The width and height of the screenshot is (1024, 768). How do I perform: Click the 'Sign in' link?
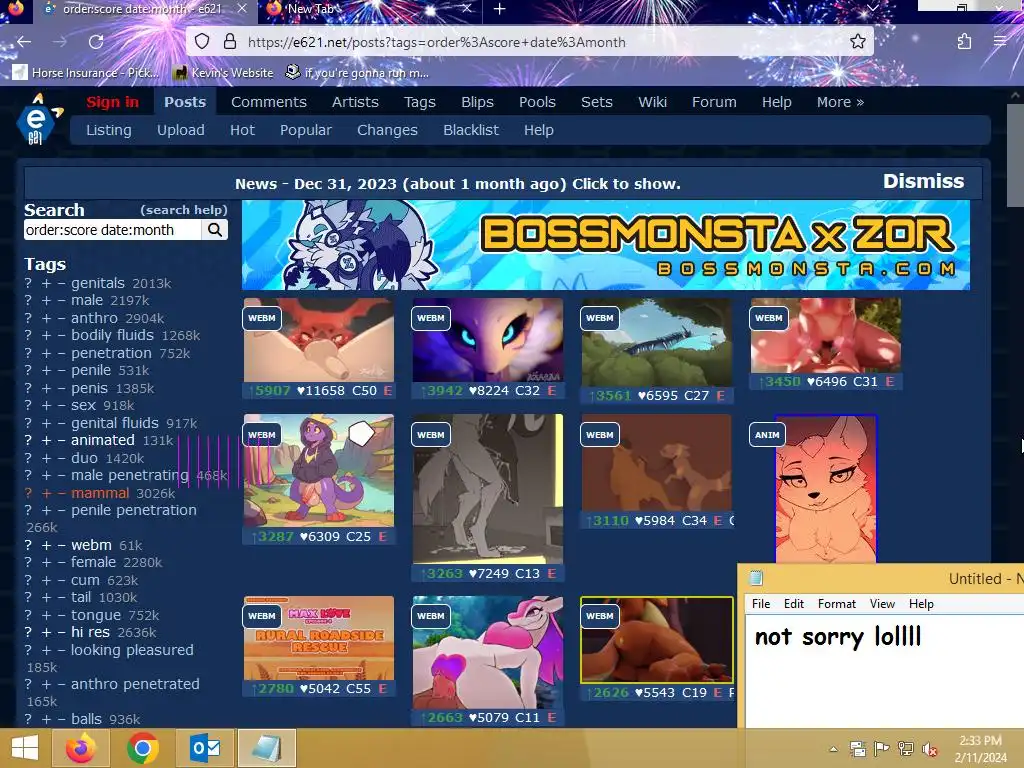112,102
